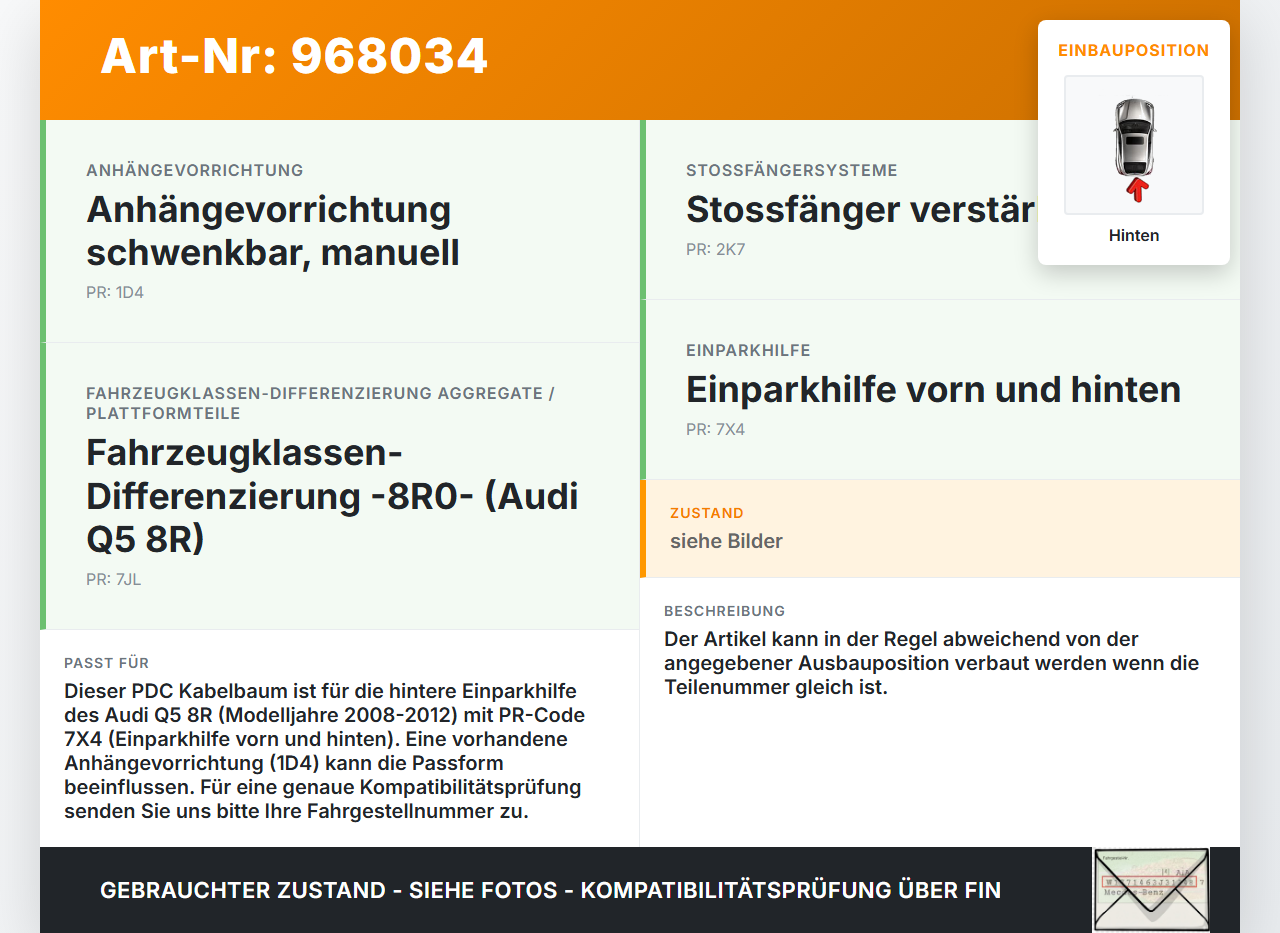Click the PASST FÜR compatibility text
Viewport: 1280px width, 933px height.
(x=324, y=751)
